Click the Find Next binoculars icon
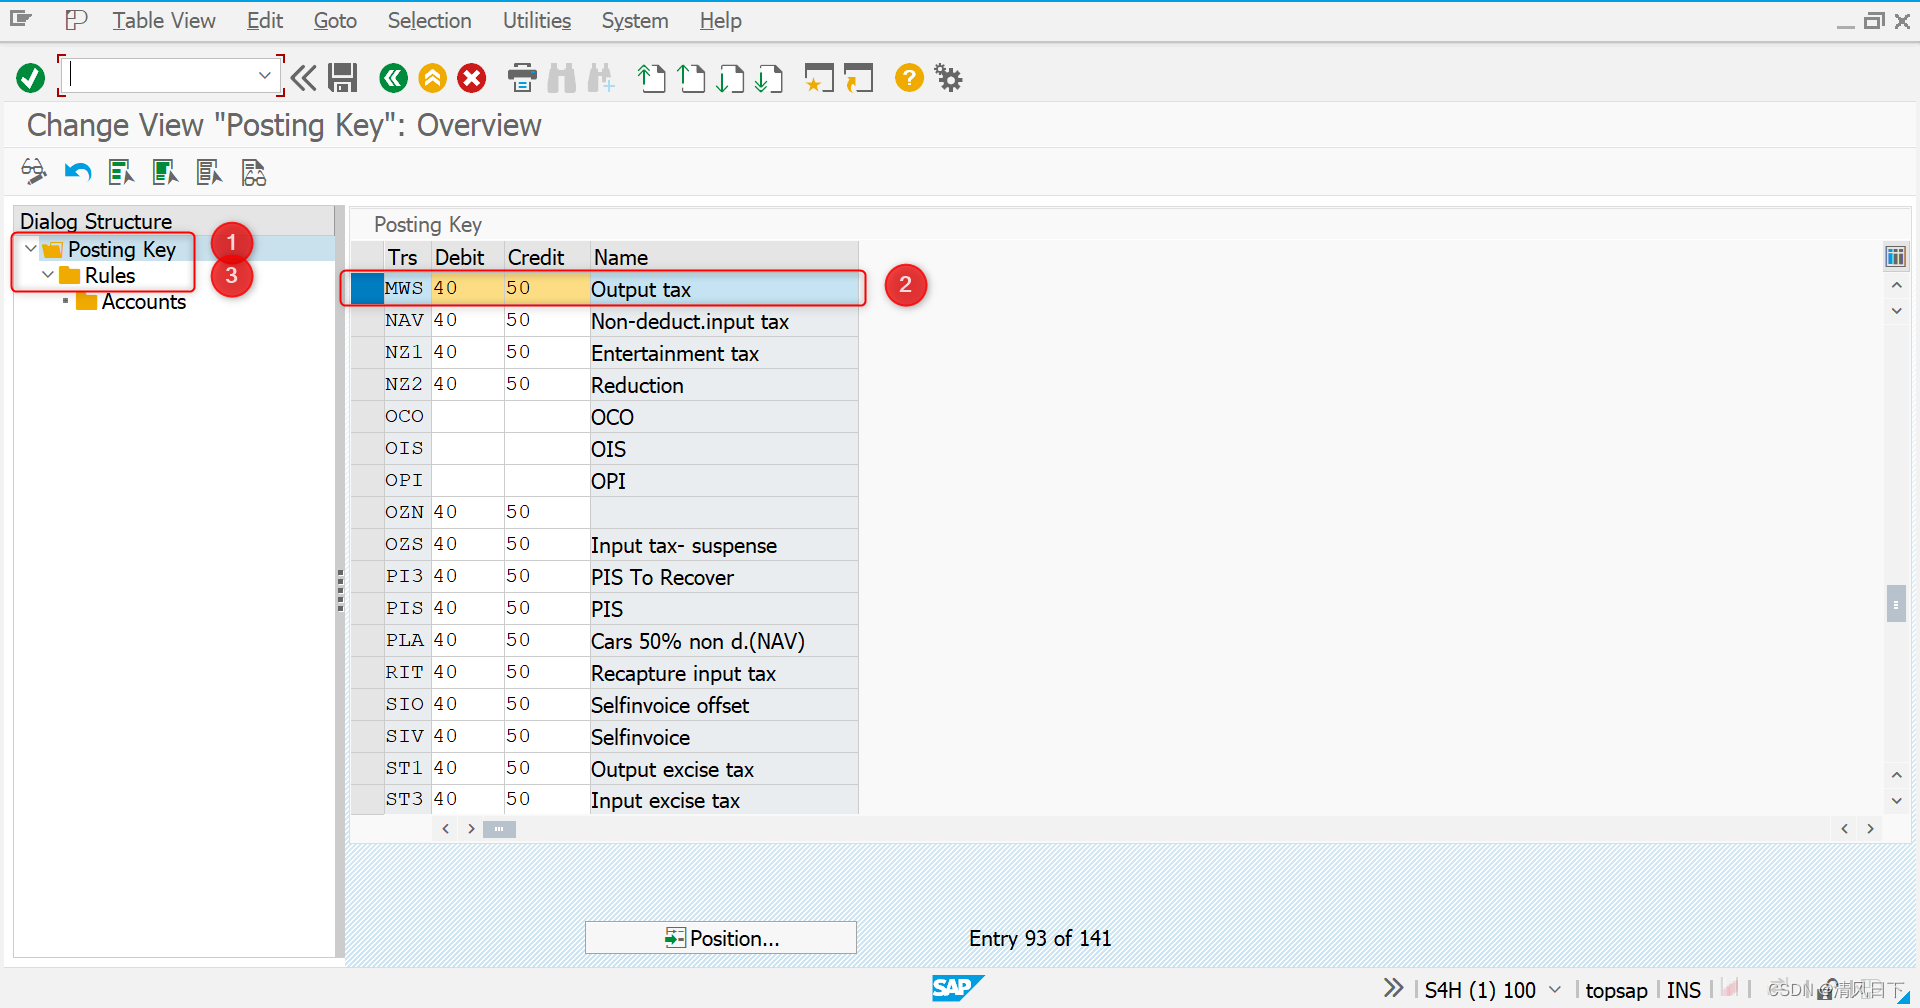This screenshot has height=1008, width=1920. coord(601,77)
